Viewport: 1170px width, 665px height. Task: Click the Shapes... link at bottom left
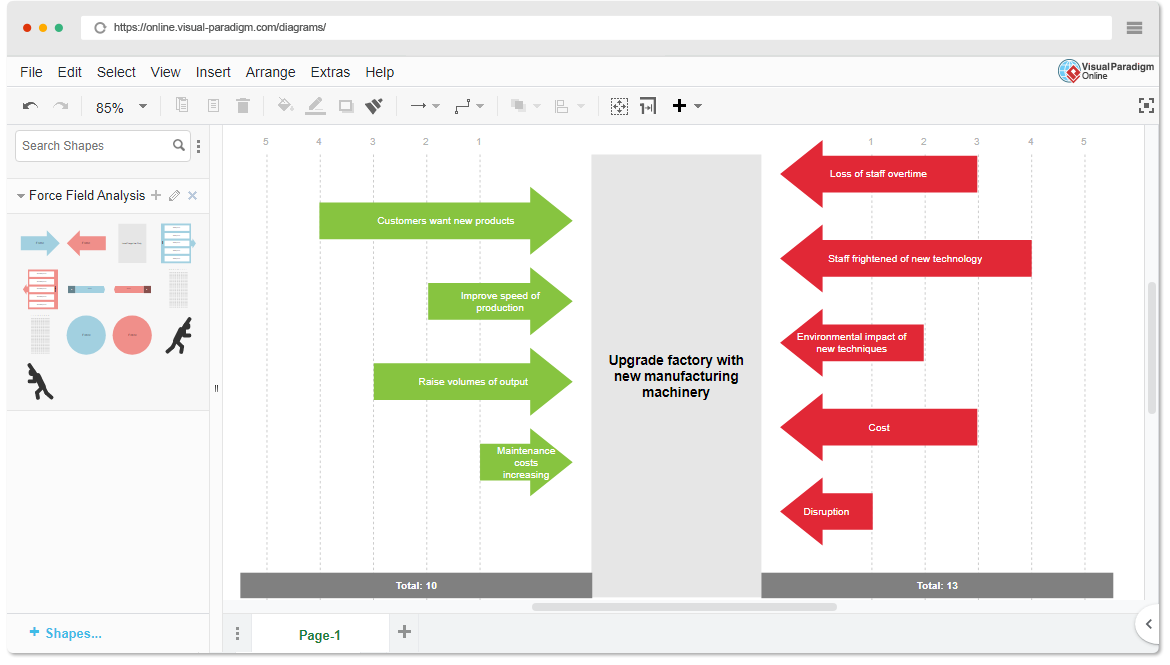pyautogui.click(x=66, y=633)
